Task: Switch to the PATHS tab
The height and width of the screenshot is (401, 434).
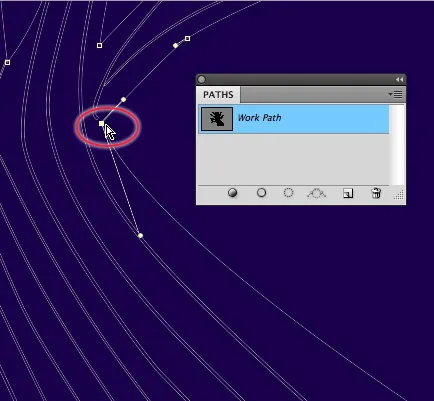Action: click(218, 95)
